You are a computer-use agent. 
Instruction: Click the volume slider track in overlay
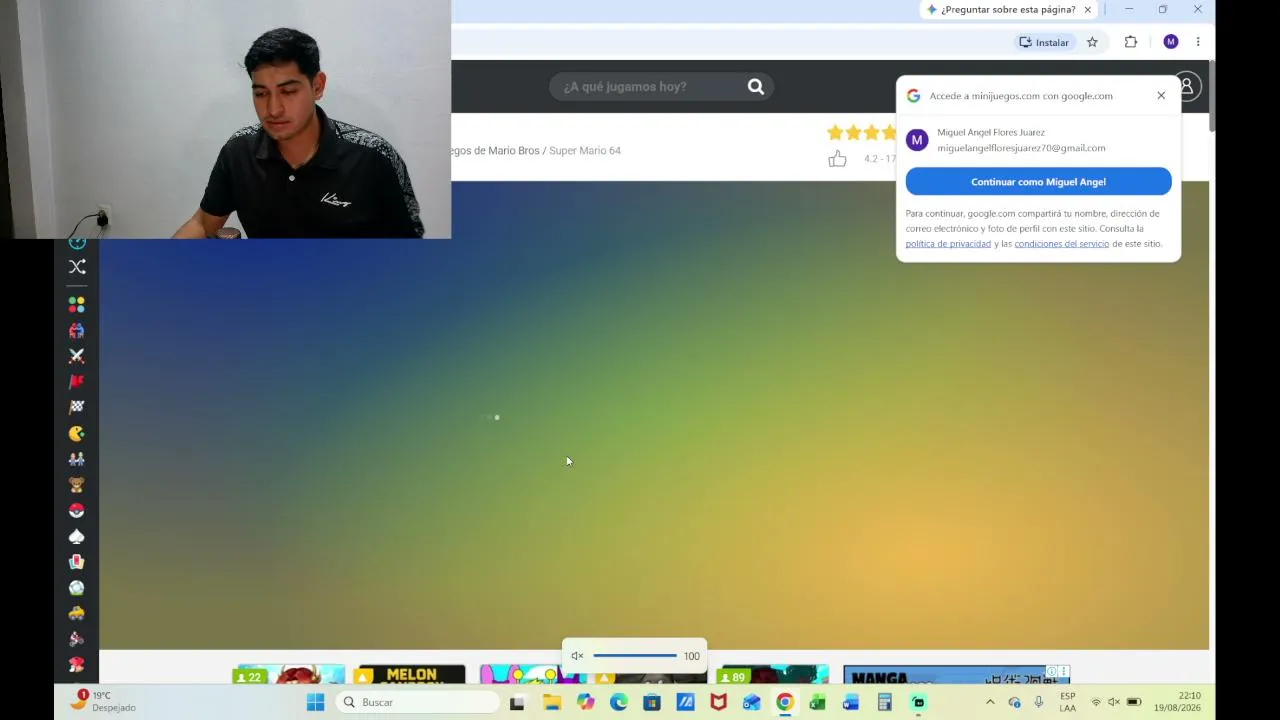(635, 656)
